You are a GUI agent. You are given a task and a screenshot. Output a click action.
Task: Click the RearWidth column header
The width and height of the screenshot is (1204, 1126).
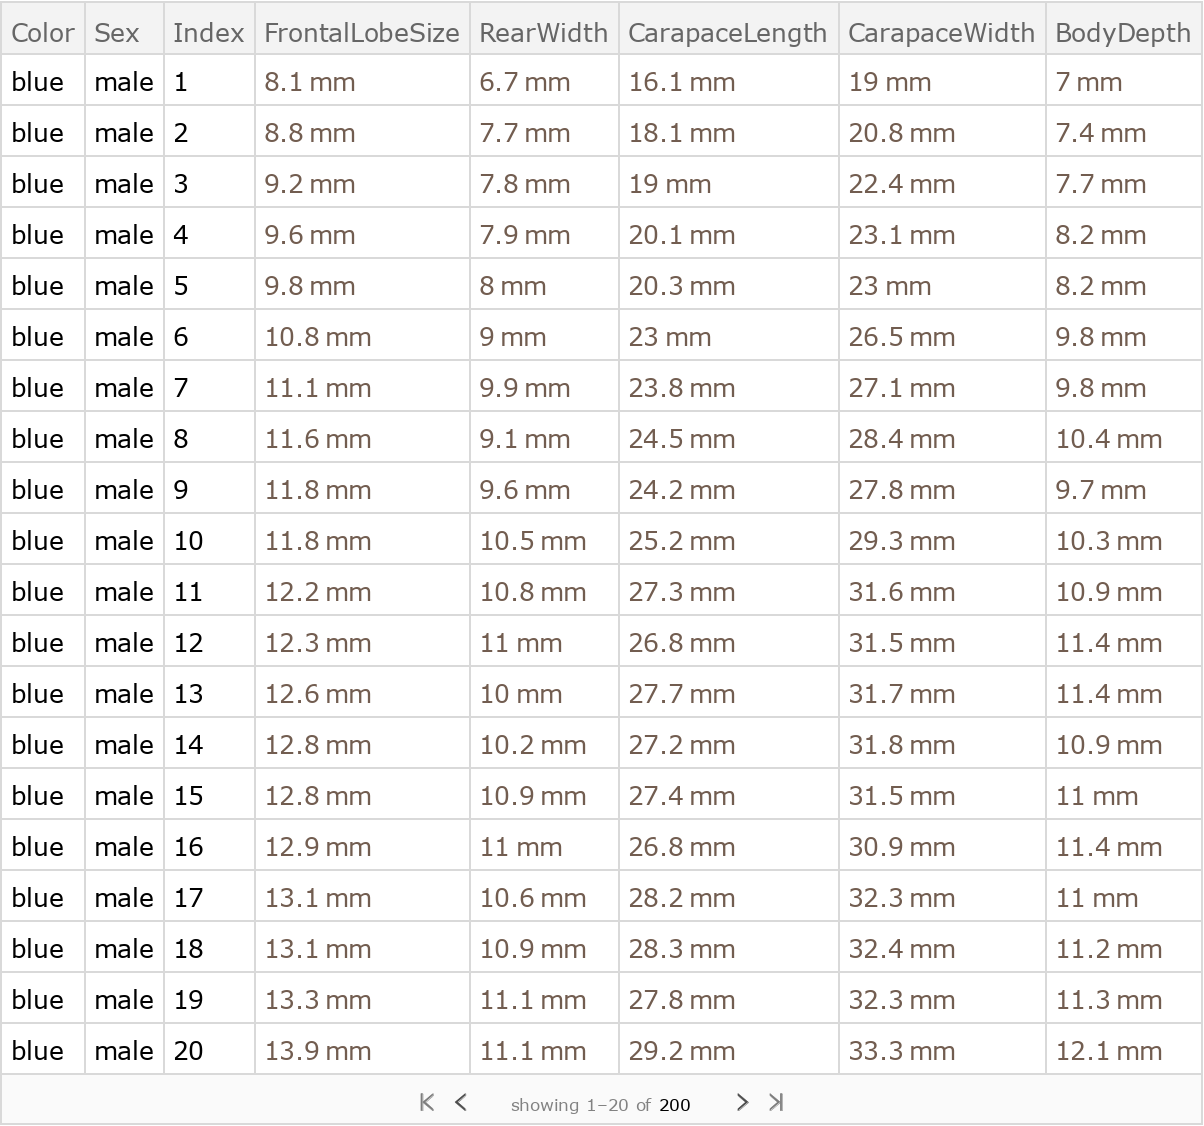(x=543, y=33)
